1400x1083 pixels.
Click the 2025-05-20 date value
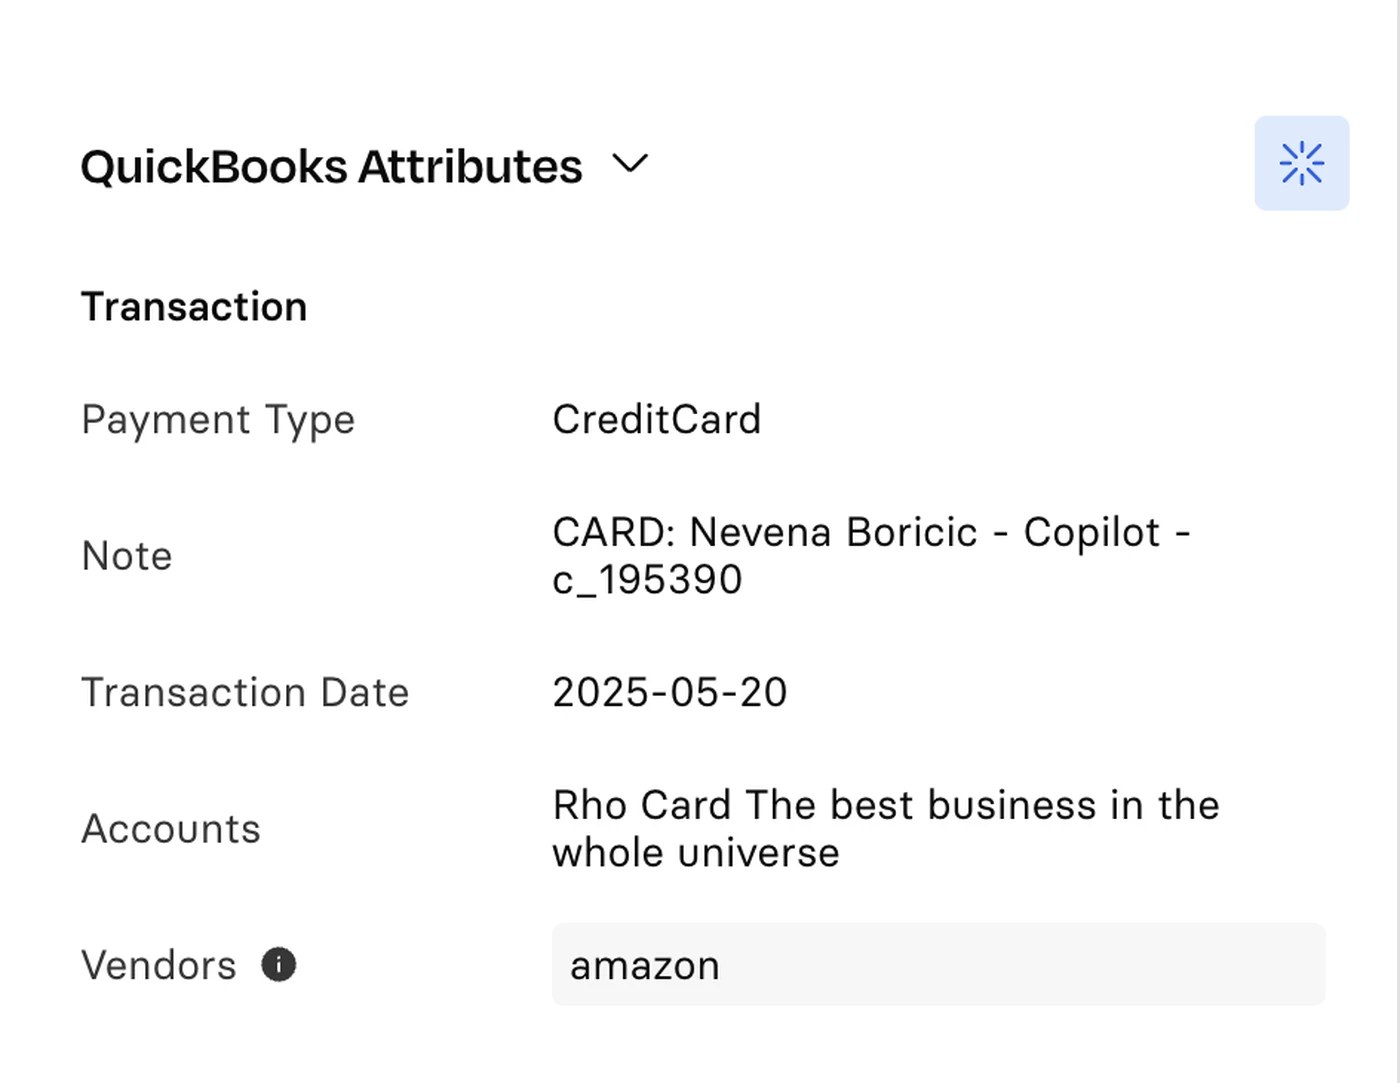tap(670, 692)
